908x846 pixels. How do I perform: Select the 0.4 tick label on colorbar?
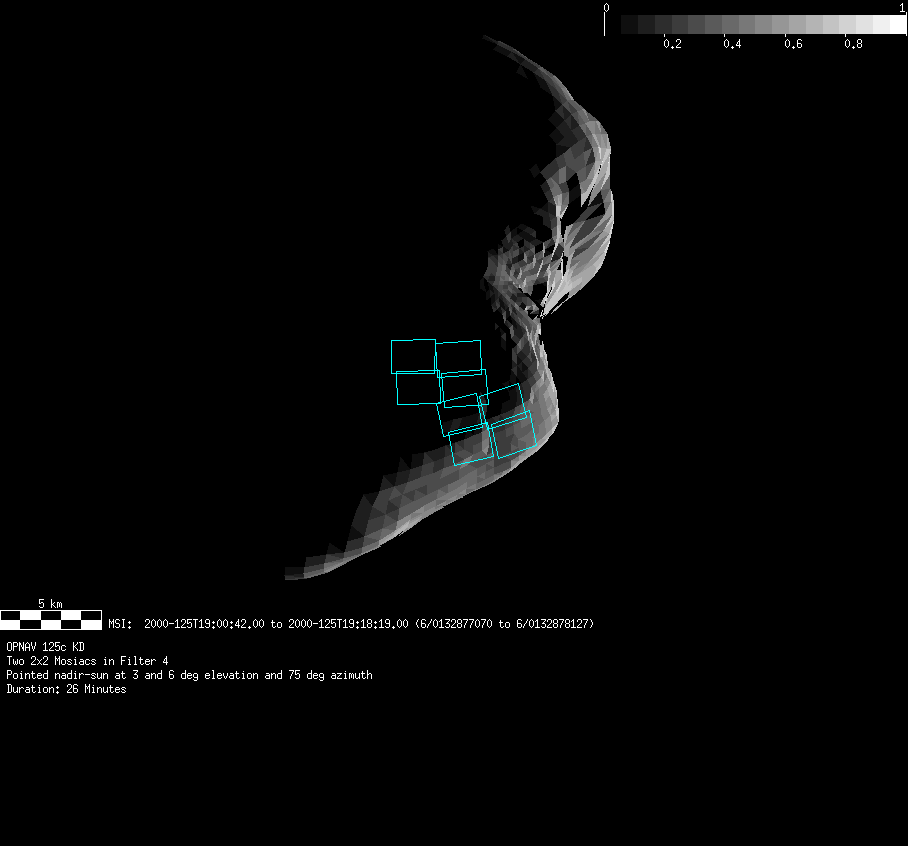pyautogui.click(x=732, y=44)
